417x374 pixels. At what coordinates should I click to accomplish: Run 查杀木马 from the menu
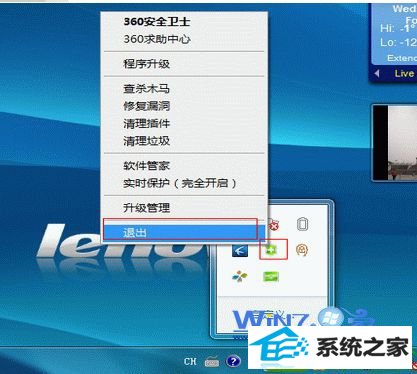pyautogui.click(x=184, y=89)
